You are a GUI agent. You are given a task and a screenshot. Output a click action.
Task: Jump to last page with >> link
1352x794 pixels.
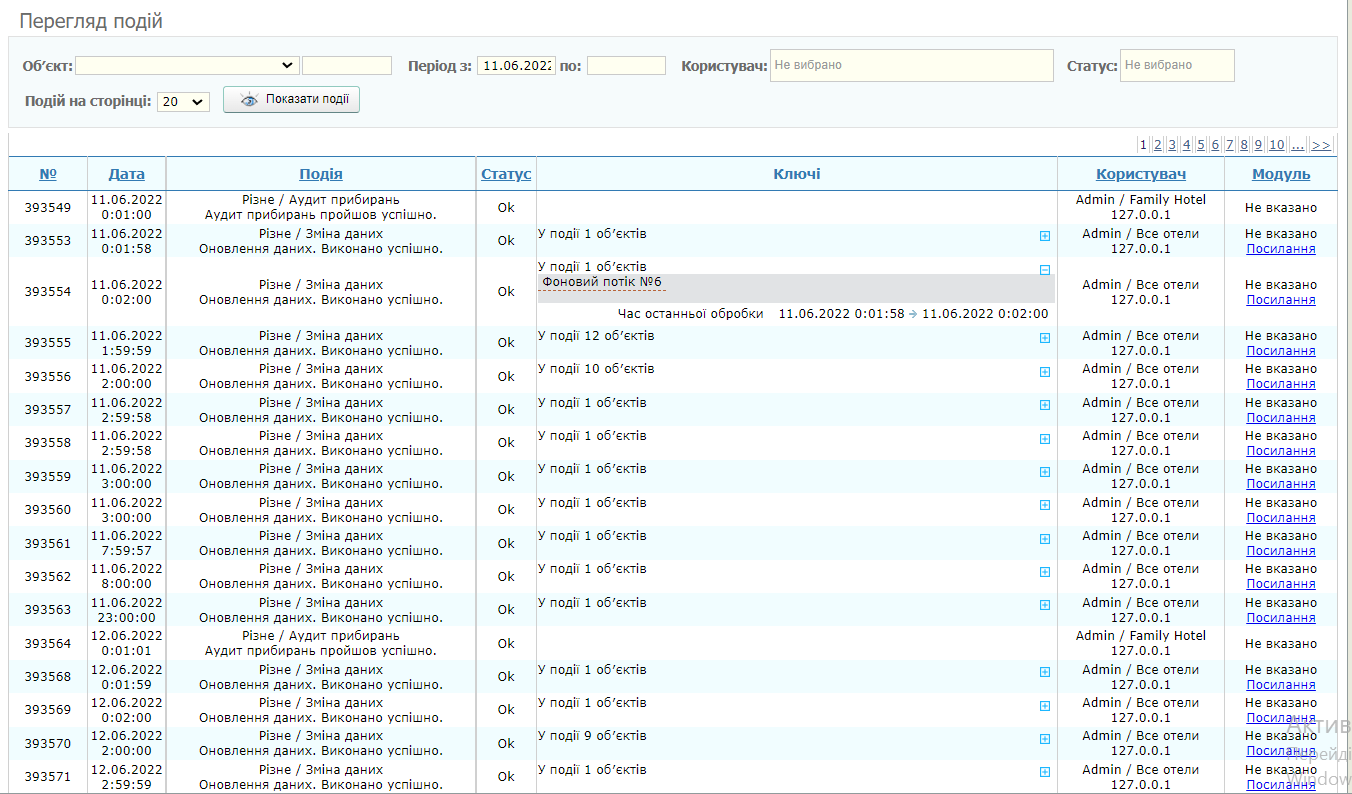[x=1321, y=145]
